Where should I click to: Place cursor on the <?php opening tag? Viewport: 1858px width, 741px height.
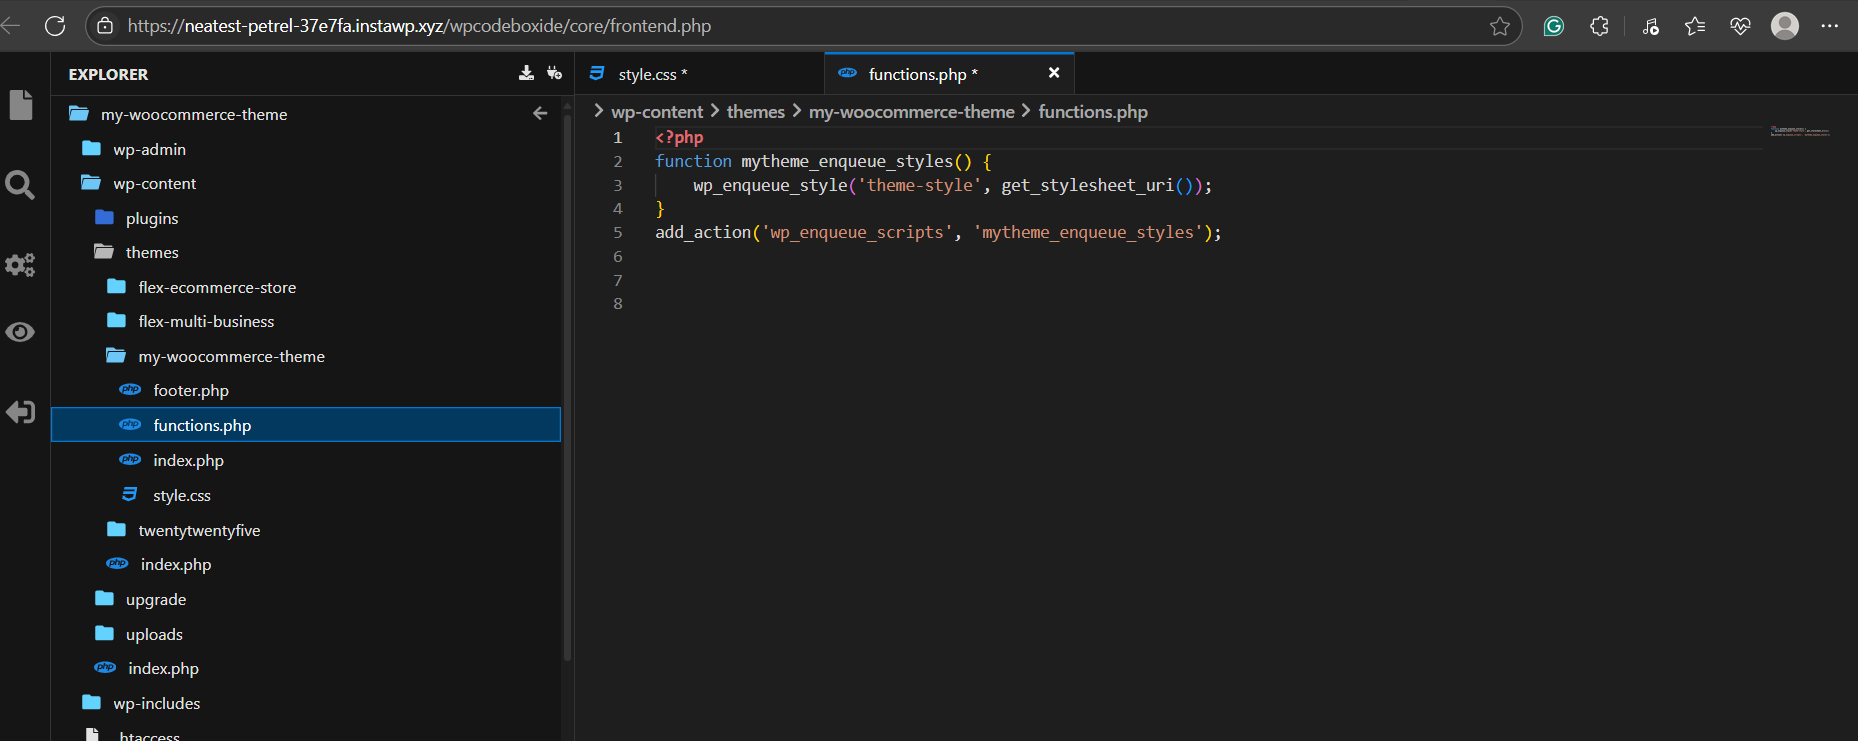click(679, 138)
